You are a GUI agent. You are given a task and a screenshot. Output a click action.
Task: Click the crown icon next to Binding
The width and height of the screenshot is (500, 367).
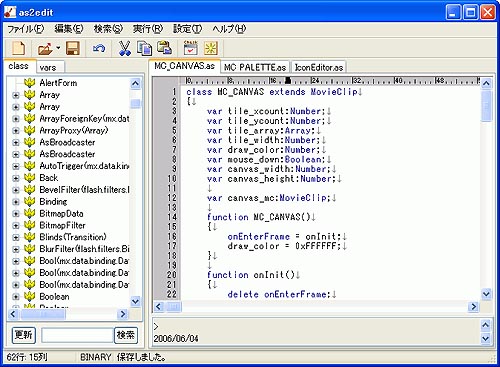click(30, 202)
